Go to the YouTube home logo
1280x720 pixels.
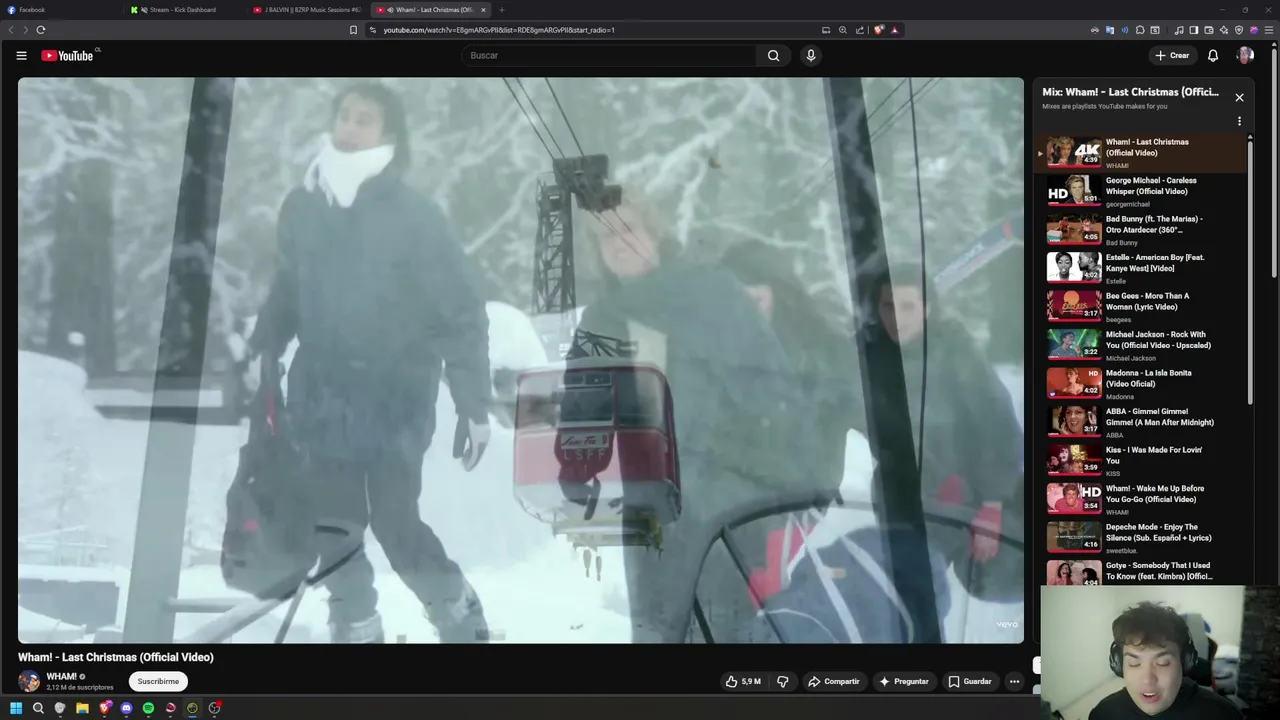[67, 56]
